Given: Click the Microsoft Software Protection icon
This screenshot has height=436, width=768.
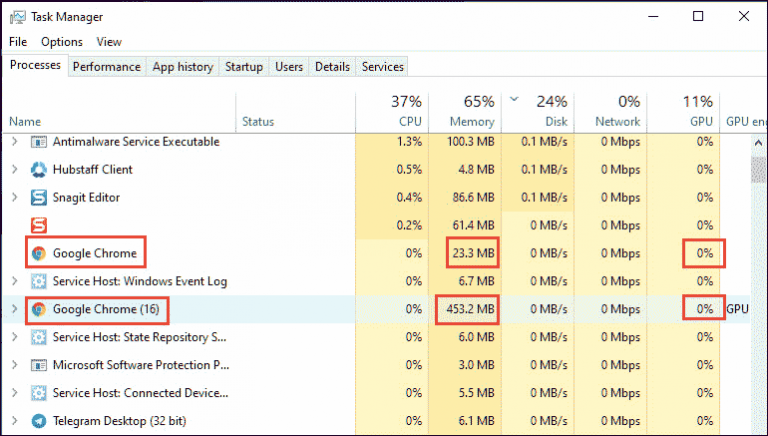Looking at the screenshot, I should click(39, 365).
